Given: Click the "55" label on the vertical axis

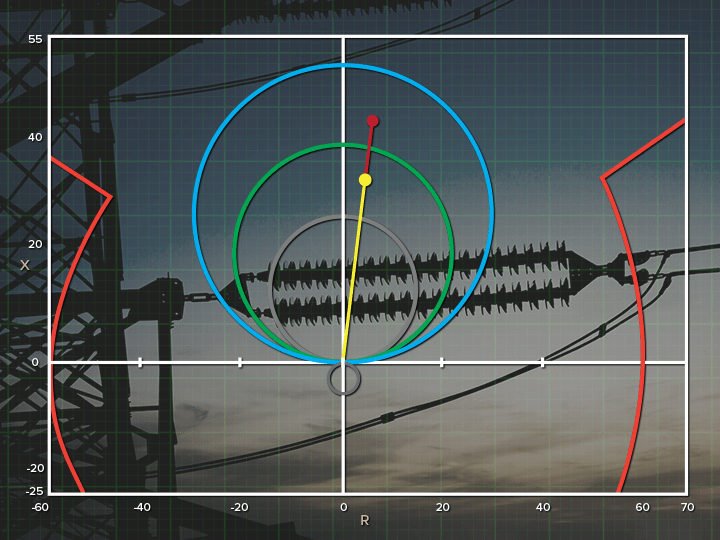Looking at the screenshot, I should 35,39.
